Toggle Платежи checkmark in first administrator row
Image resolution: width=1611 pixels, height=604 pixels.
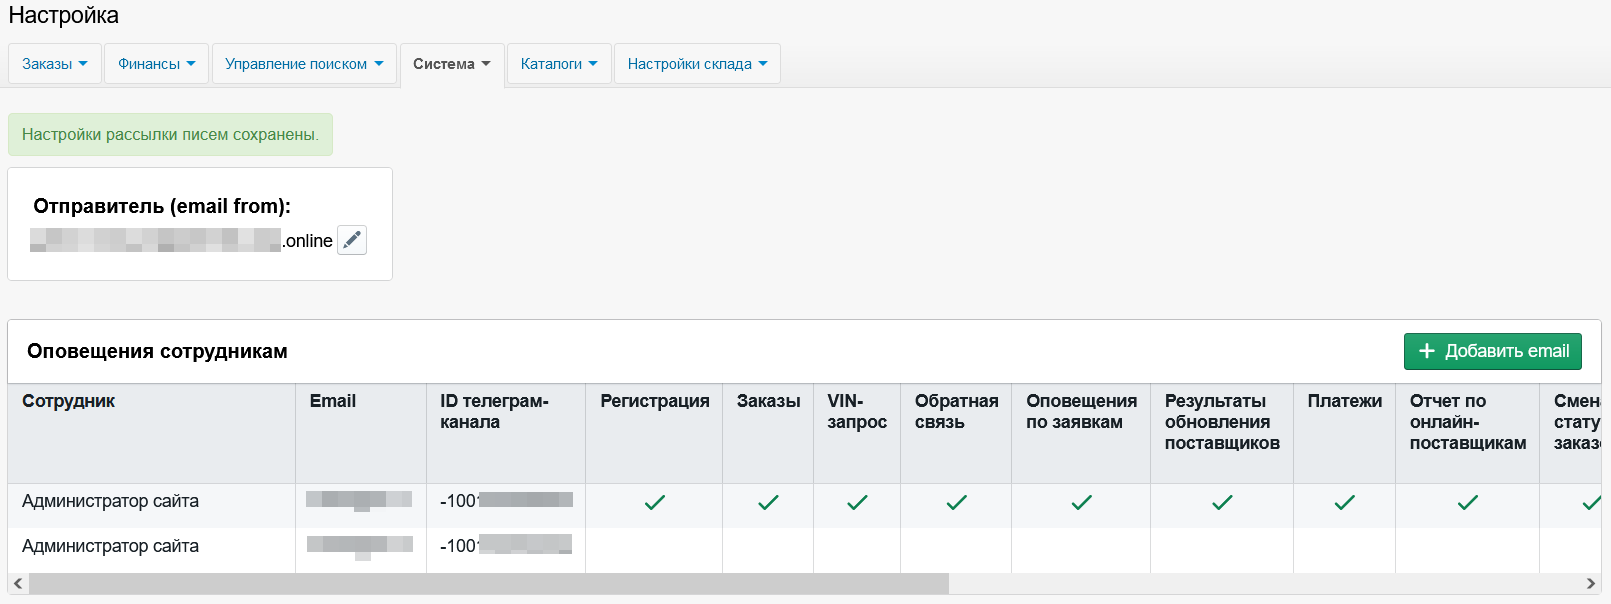[x=1344, y=502]
